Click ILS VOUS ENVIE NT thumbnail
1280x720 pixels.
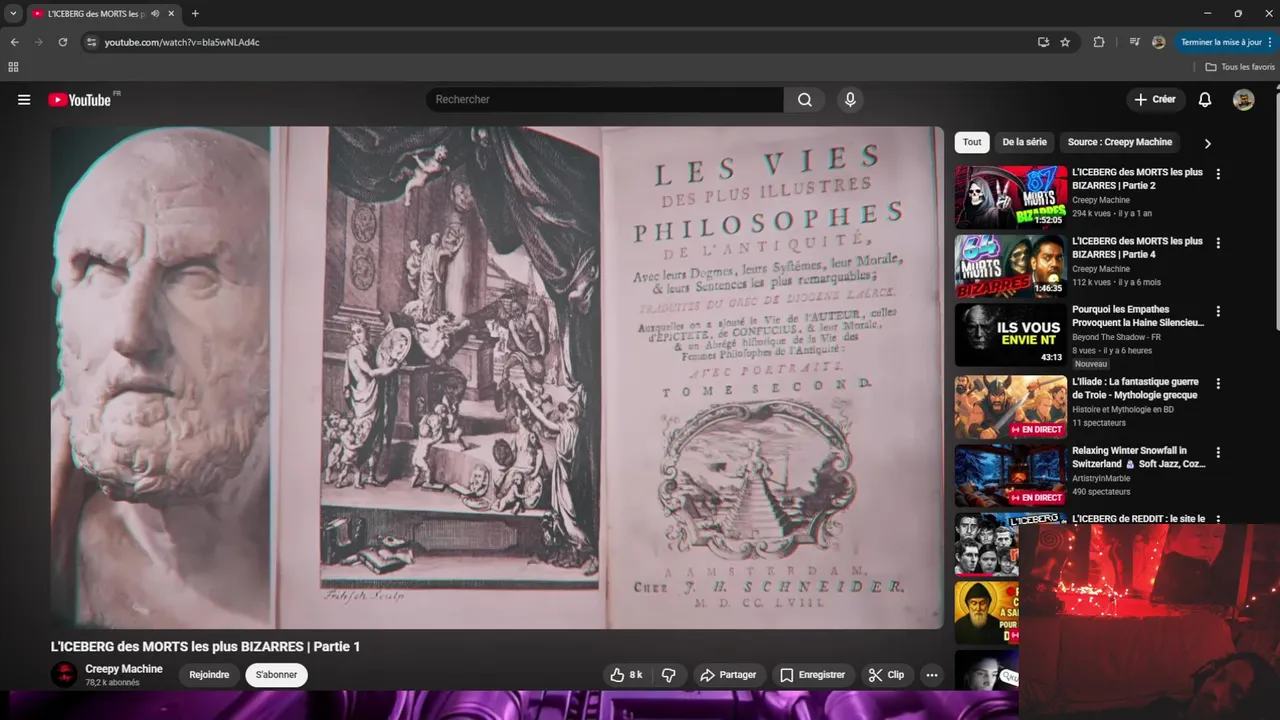[x=1011, y=335]
